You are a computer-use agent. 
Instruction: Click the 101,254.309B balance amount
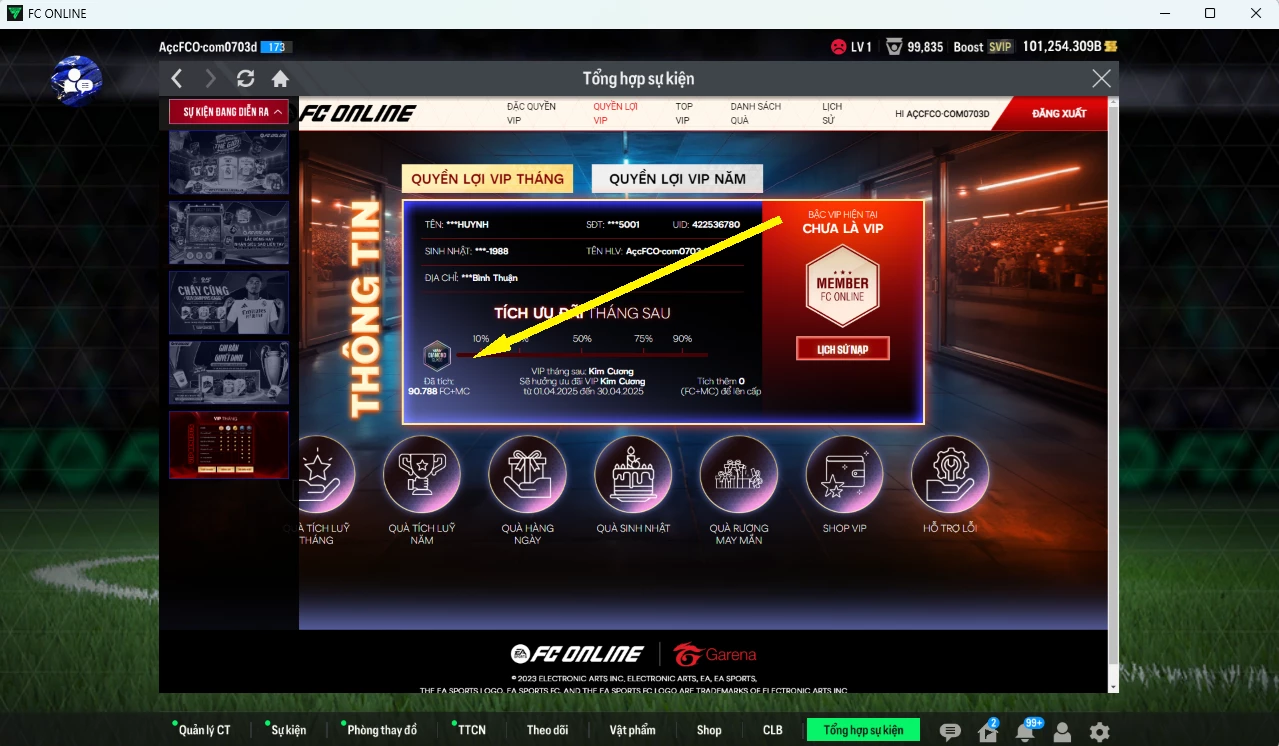coord(1062,47)
